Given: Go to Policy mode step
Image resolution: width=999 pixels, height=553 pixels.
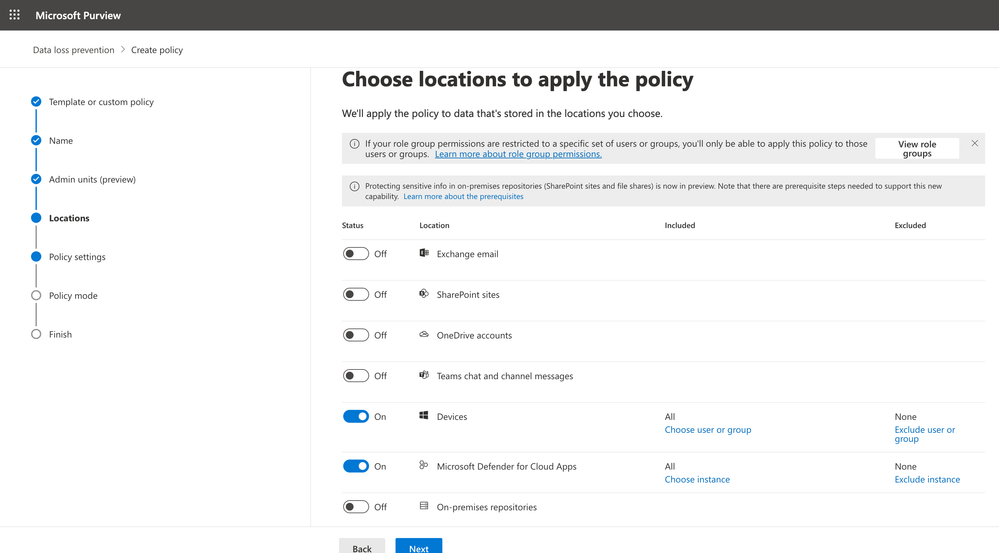Looking at the screenshot, I should point(73,296).
